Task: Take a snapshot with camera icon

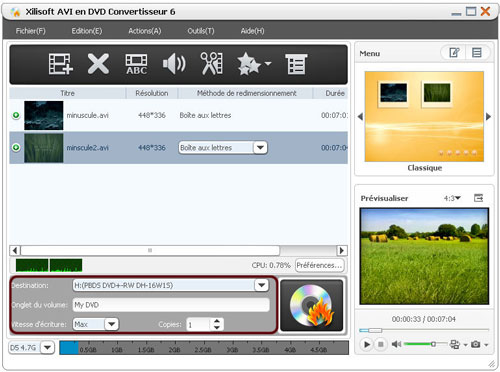Action: pyautogui.click(x=476, y=344)
